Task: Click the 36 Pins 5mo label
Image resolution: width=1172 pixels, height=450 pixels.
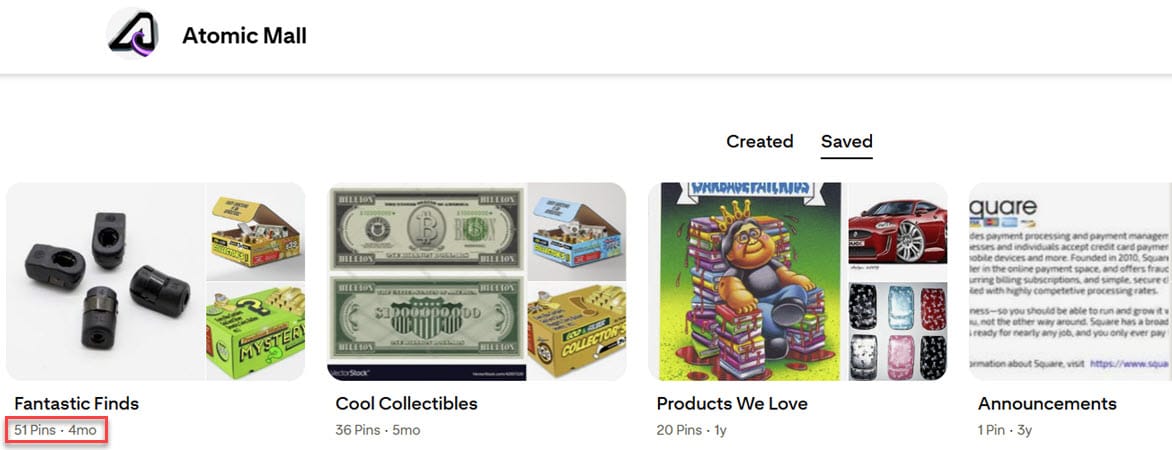Action: coord(377,431)
